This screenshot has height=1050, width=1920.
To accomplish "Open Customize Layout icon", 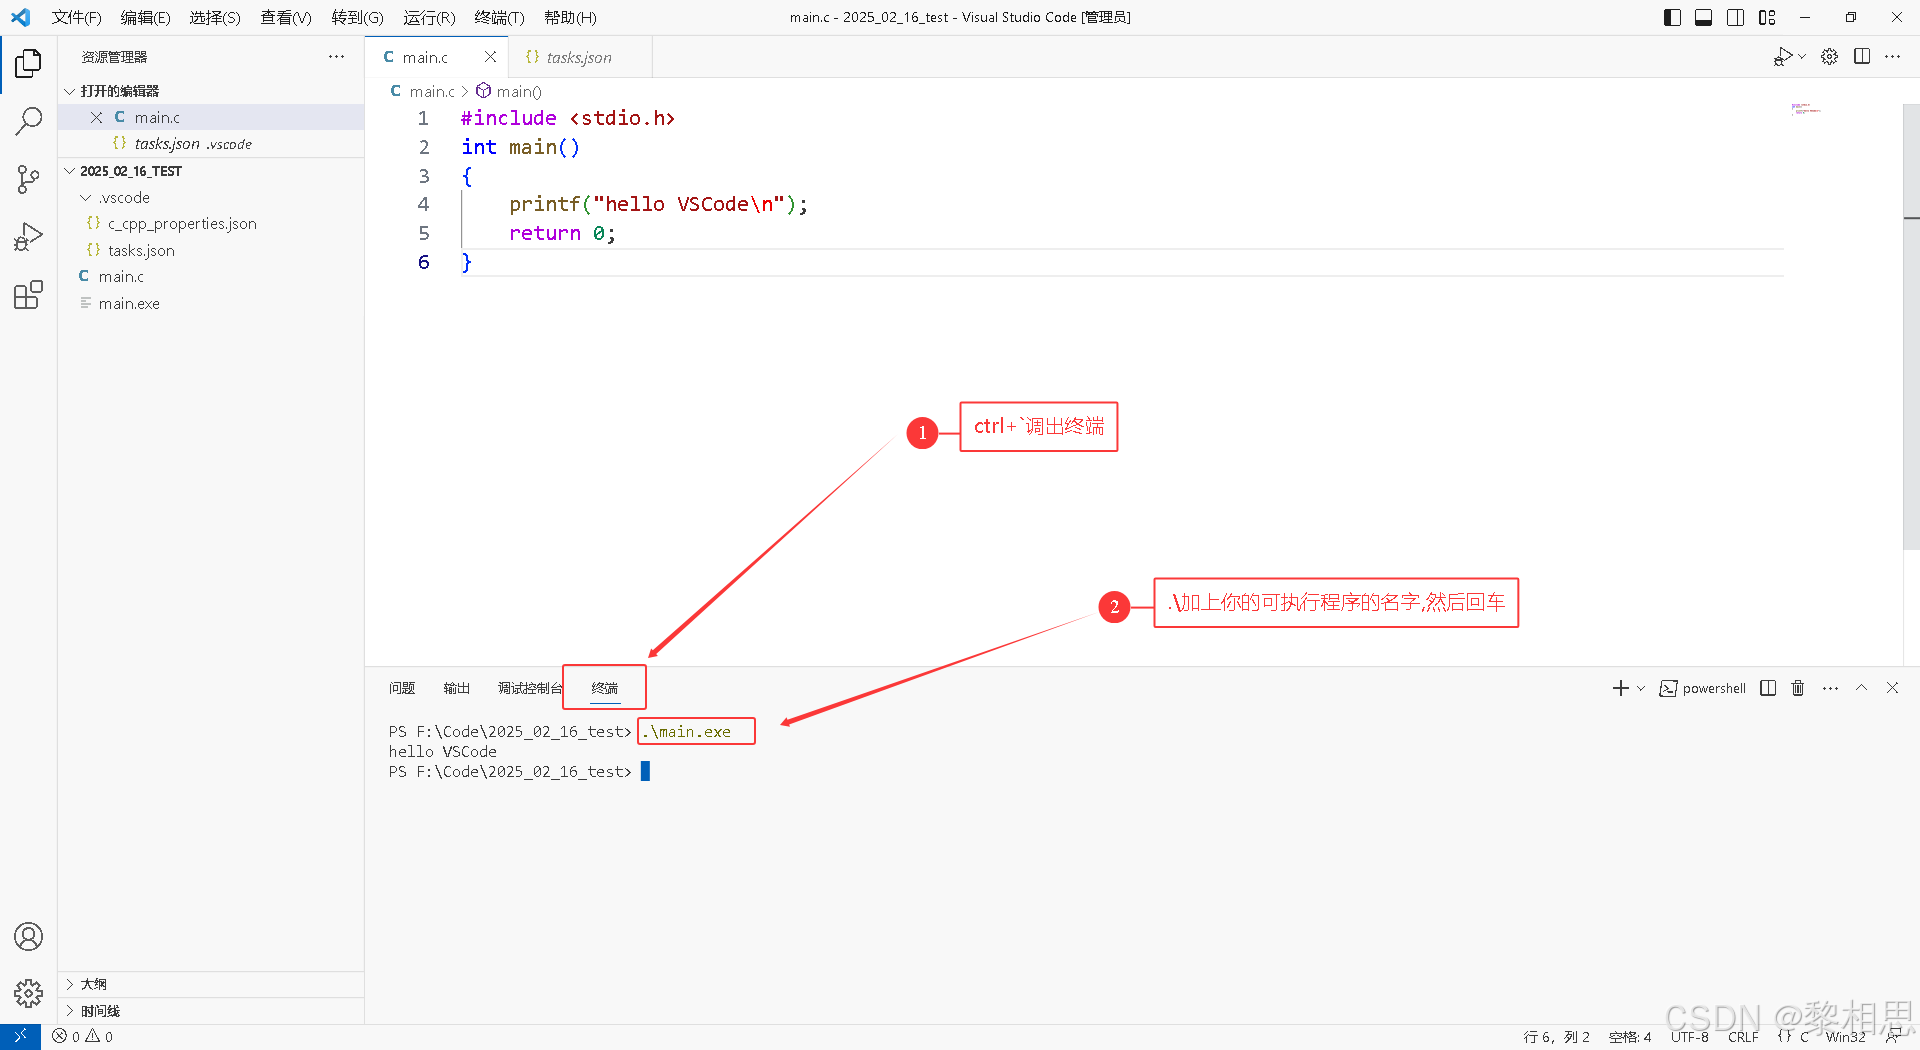I will pos(1768,17).
